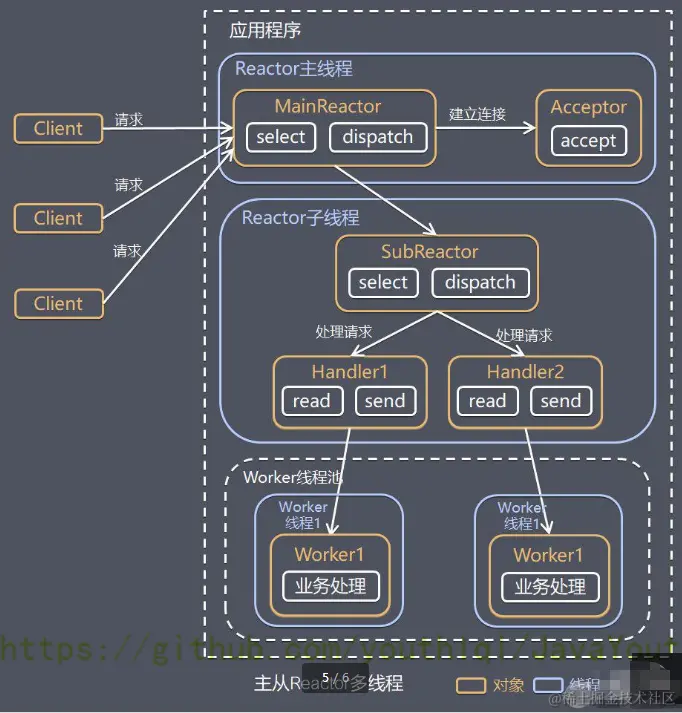Image resolution: width=682 pixels, height=713 pixels.
Task: Select the MainReactor title
Action: pos(328,106)
